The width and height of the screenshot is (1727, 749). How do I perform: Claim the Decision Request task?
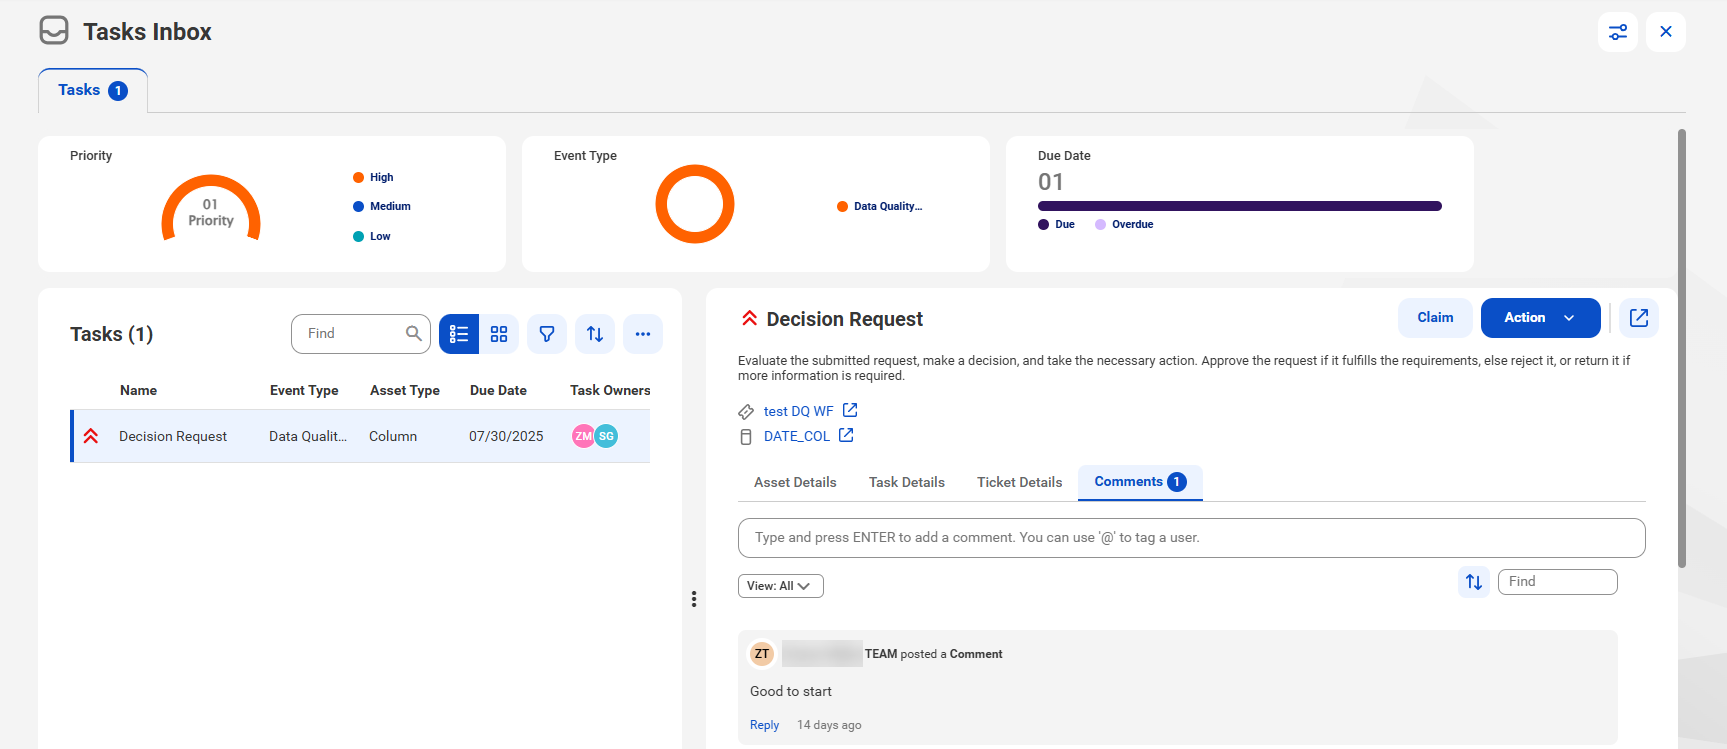pos(1435,318)
